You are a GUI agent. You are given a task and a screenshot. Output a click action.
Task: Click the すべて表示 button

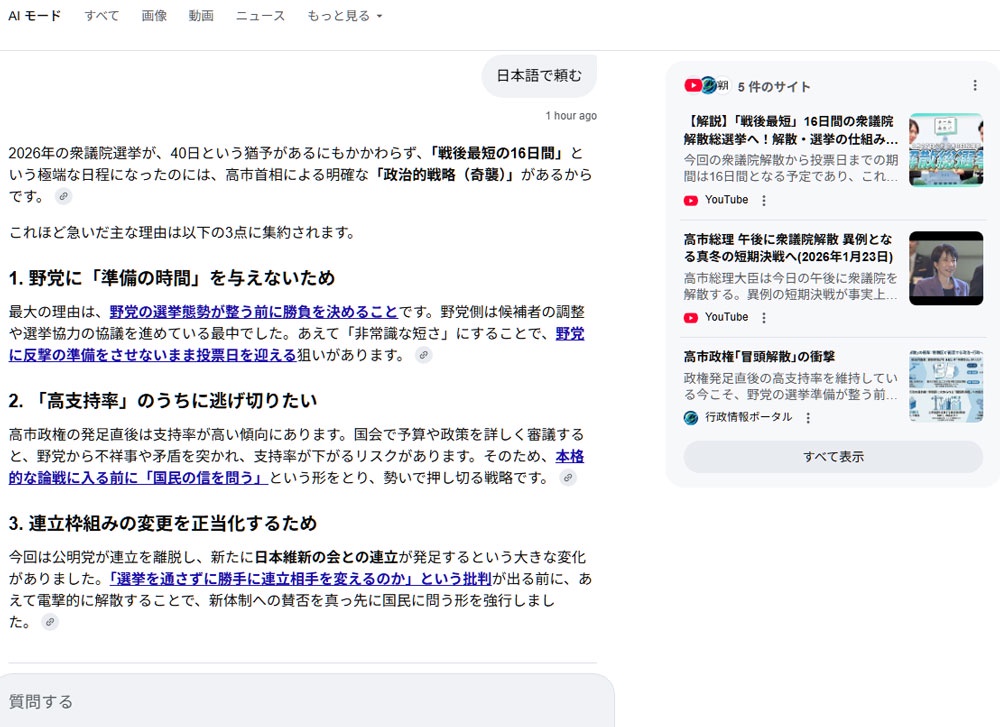point(833,457)
